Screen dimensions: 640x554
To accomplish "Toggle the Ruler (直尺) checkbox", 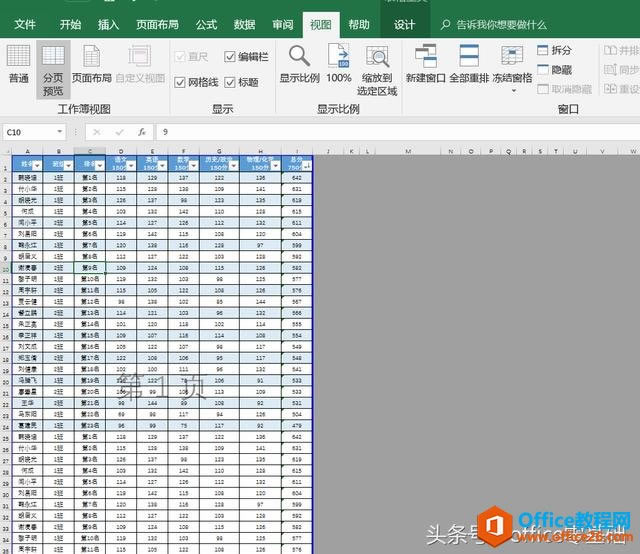I will click(191, 56).
